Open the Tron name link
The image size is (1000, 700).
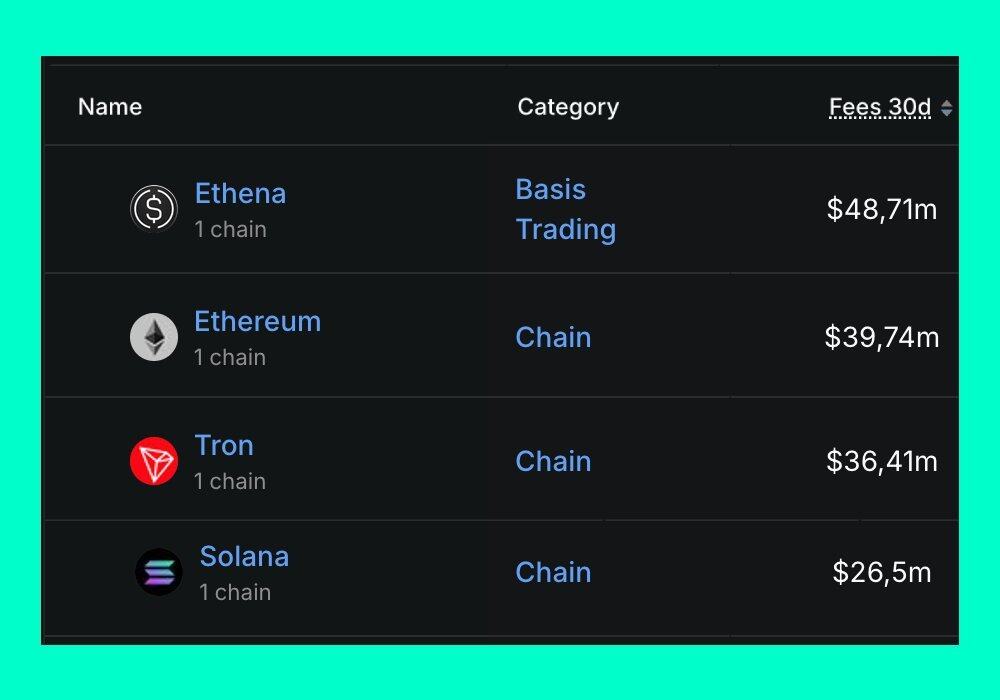tap(224, 445)
